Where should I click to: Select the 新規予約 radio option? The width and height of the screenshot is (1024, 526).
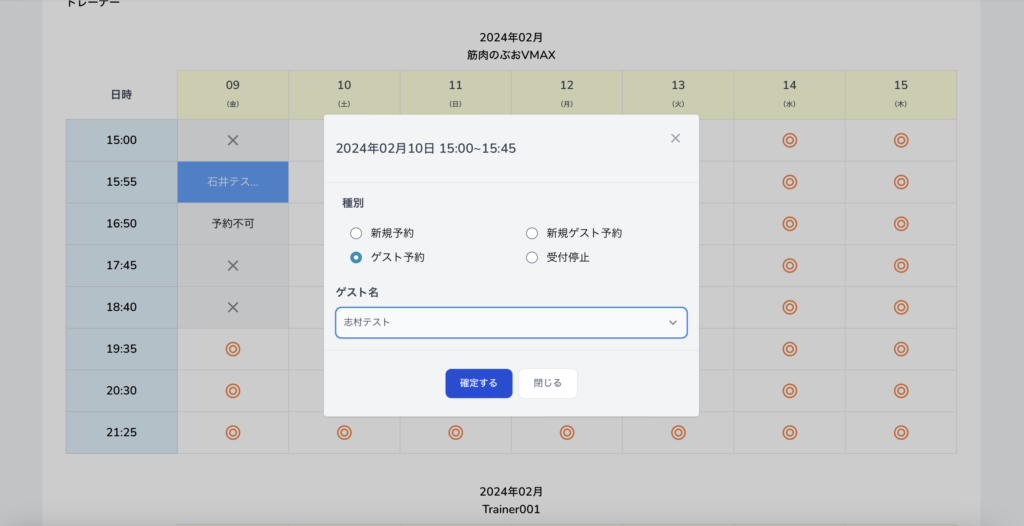(x=356, y=233)
